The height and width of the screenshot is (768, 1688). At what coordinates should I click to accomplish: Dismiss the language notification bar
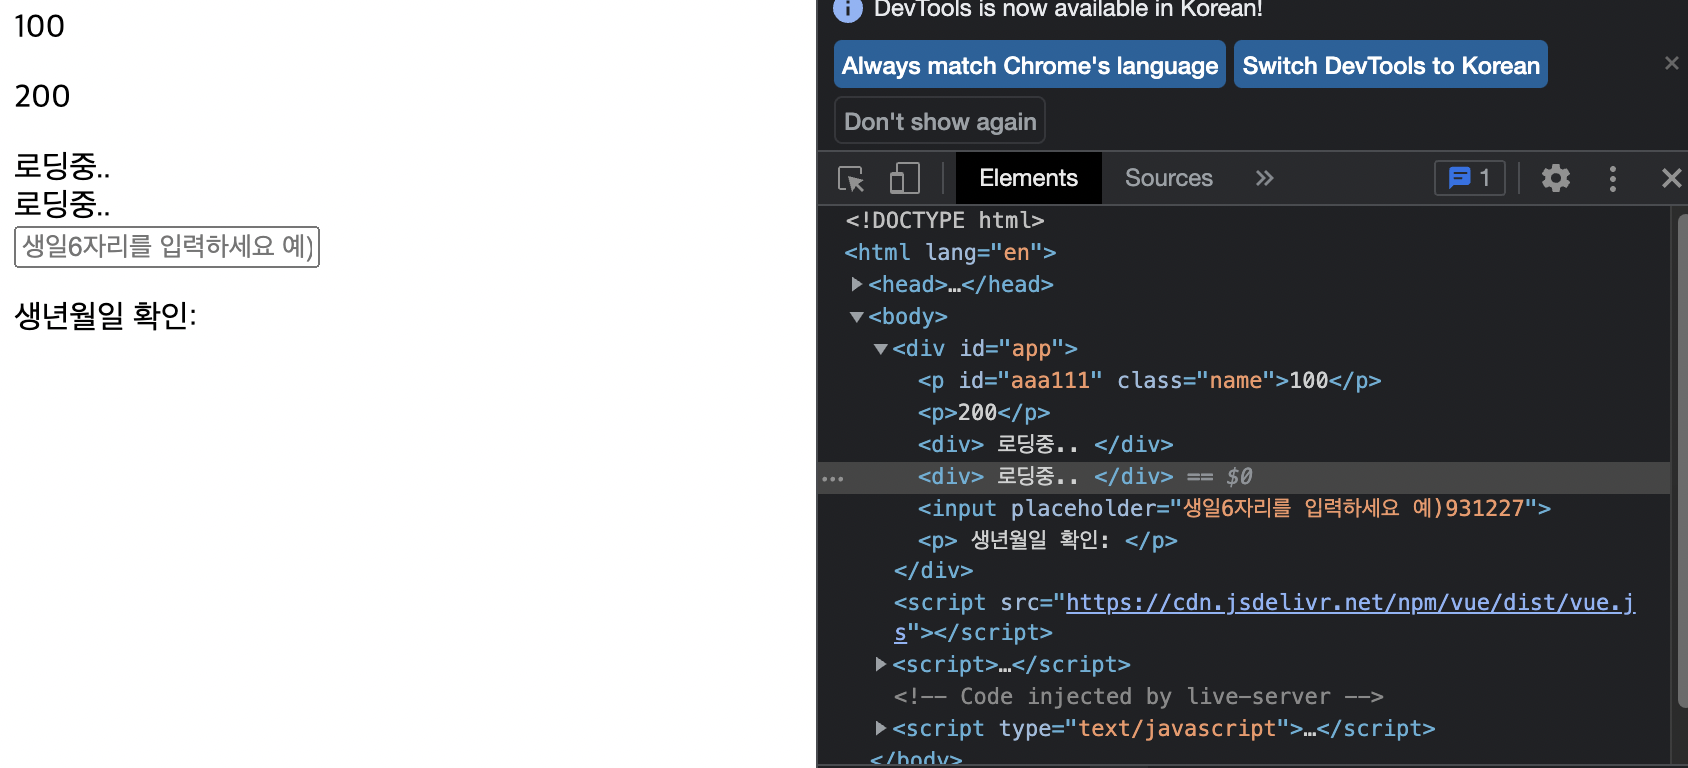(x=1671, y=63)
